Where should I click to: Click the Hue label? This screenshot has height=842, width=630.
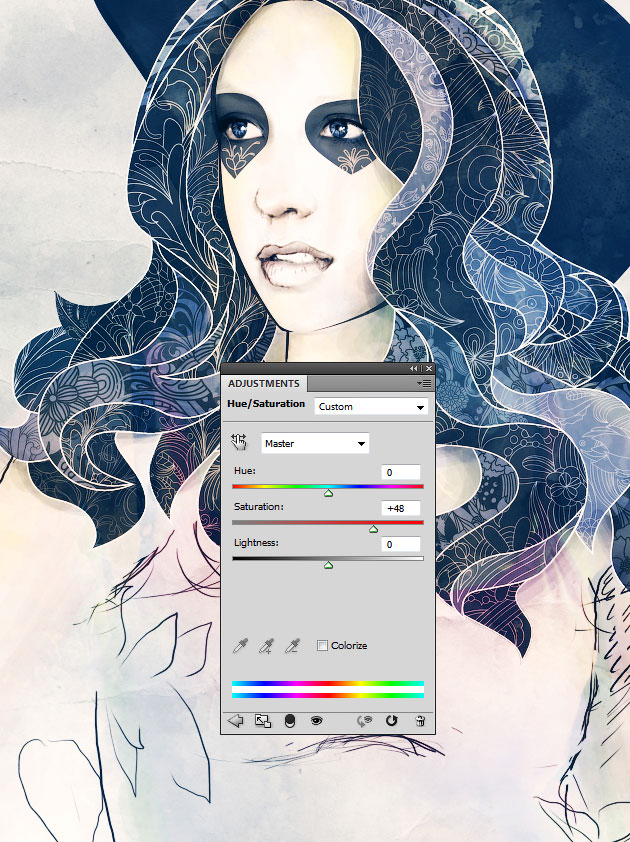[245, 470]
